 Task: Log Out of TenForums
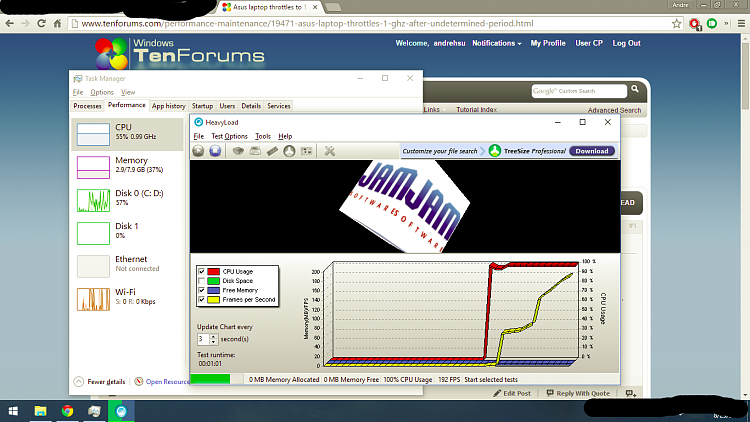coord(626,43)
